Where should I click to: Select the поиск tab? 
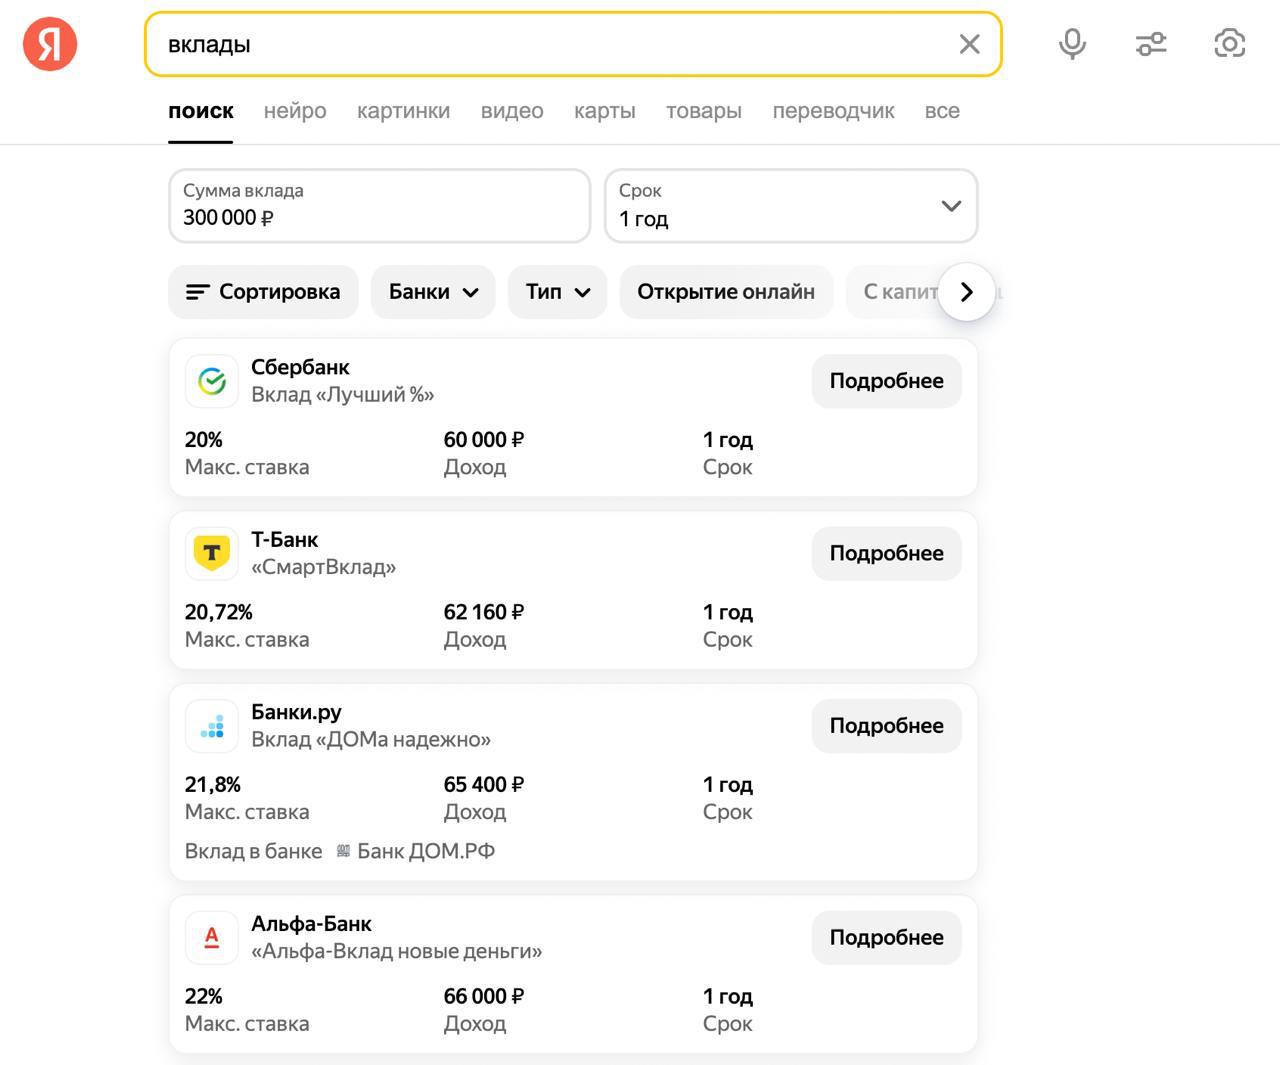tap(201, 111)
